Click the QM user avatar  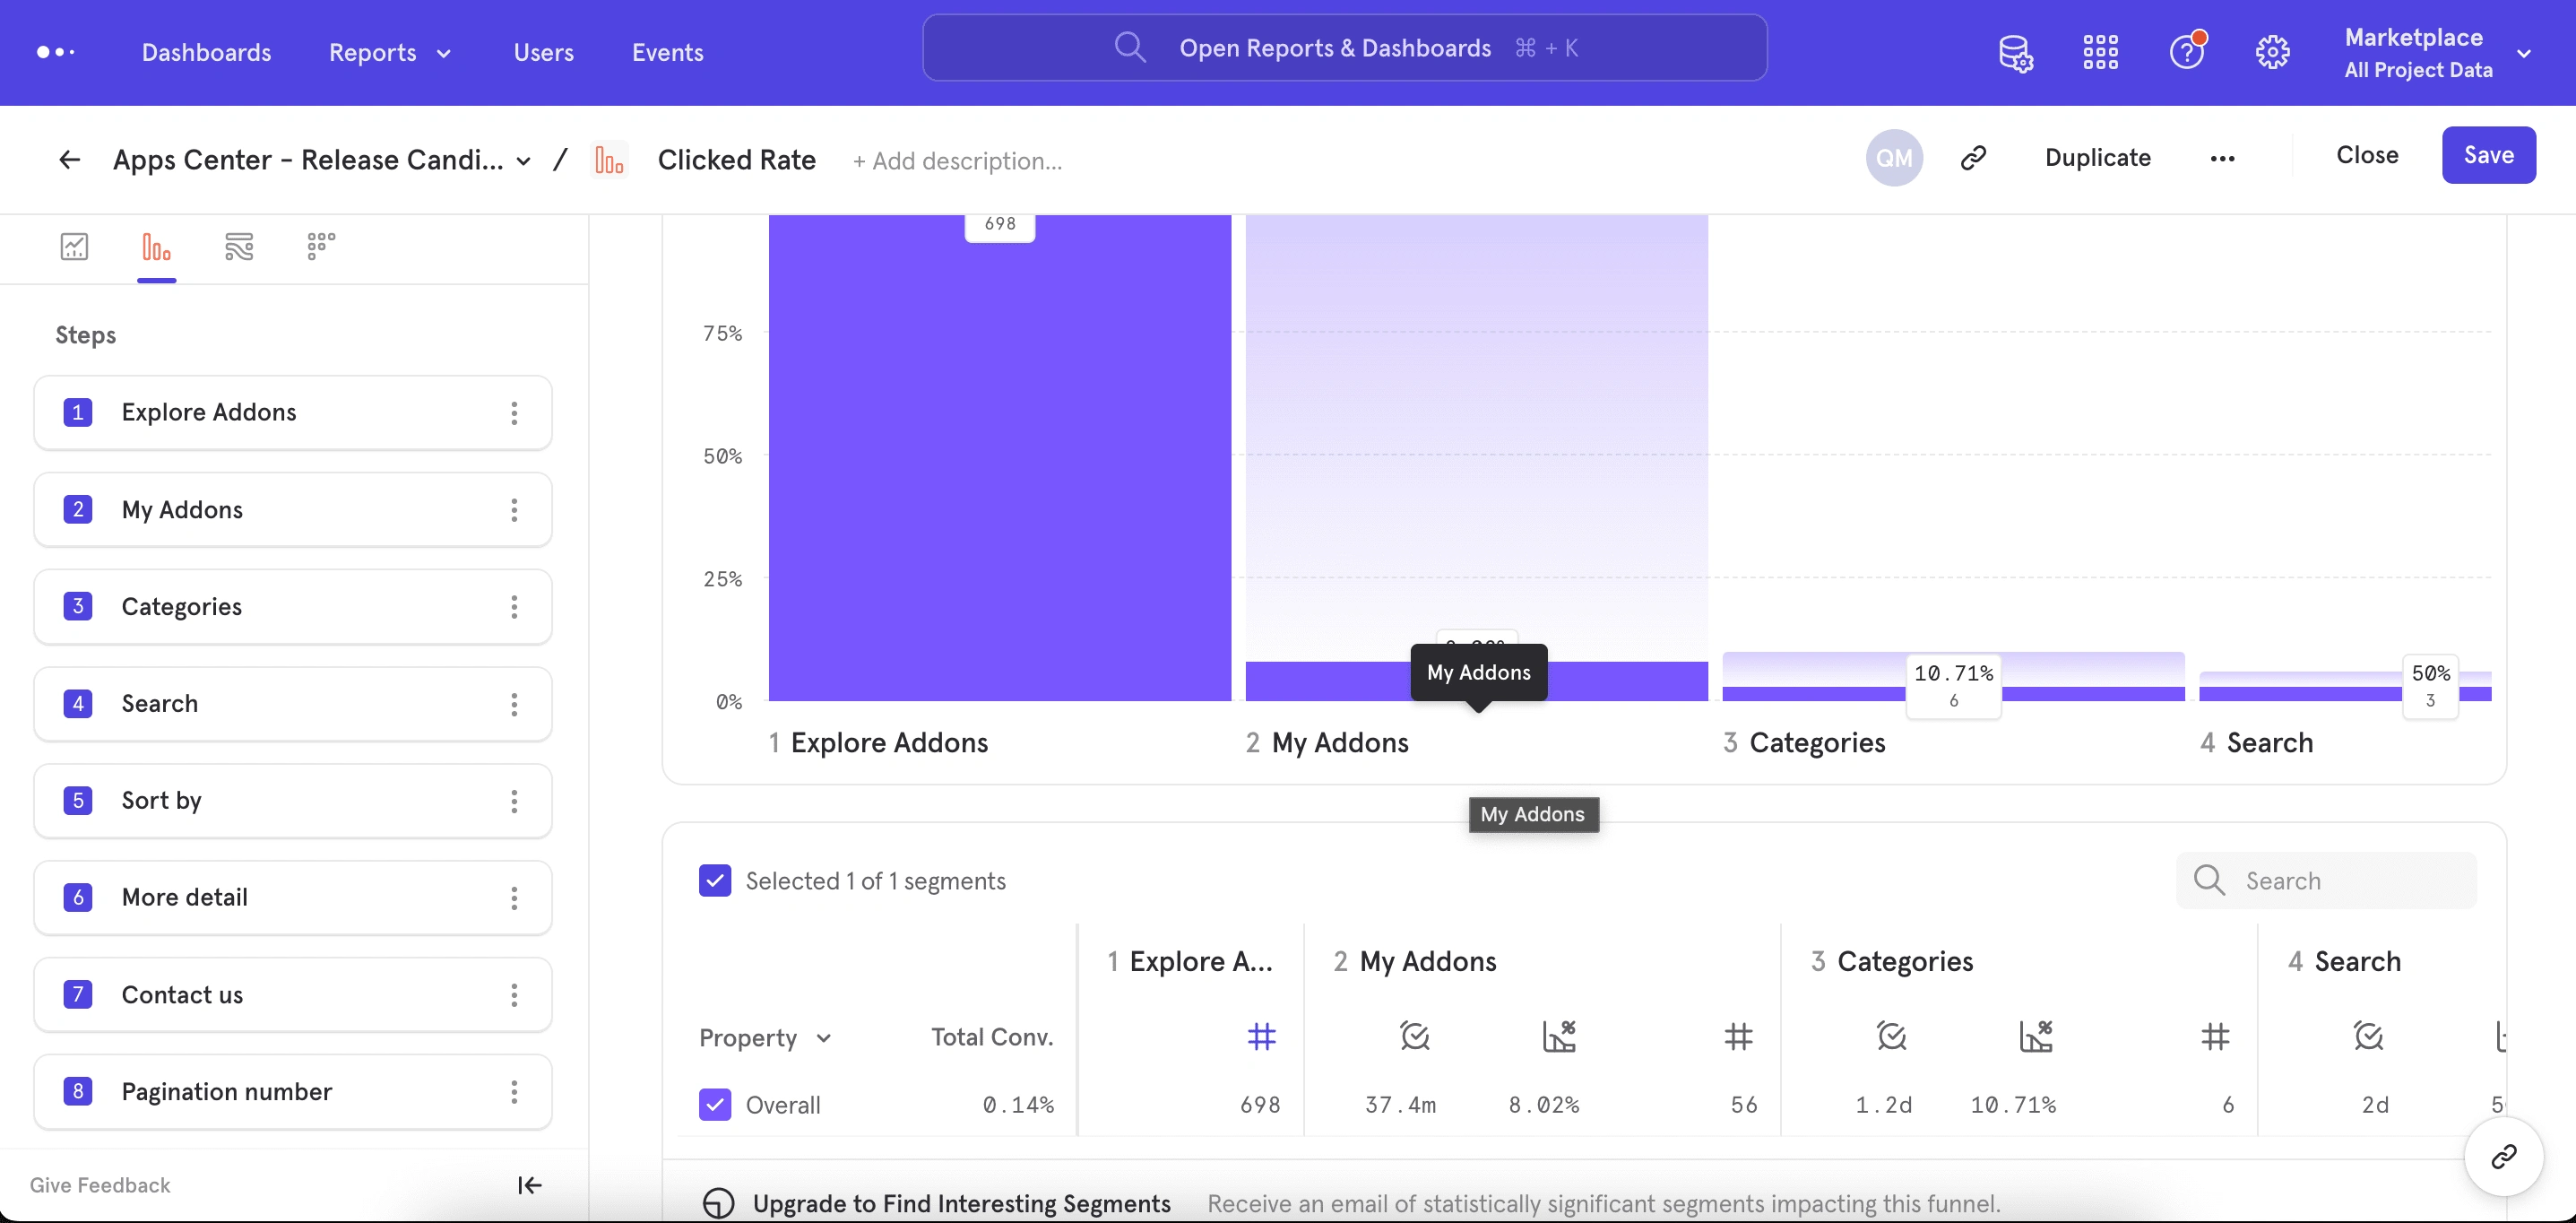[1894, 158]
